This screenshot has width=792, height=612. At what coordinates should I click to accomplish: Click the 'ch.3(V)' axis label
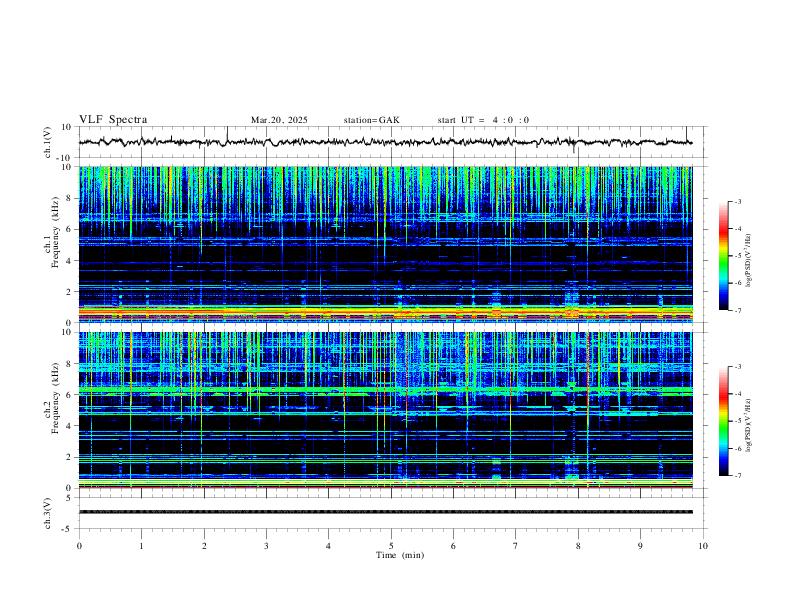(x=48, y=514)
